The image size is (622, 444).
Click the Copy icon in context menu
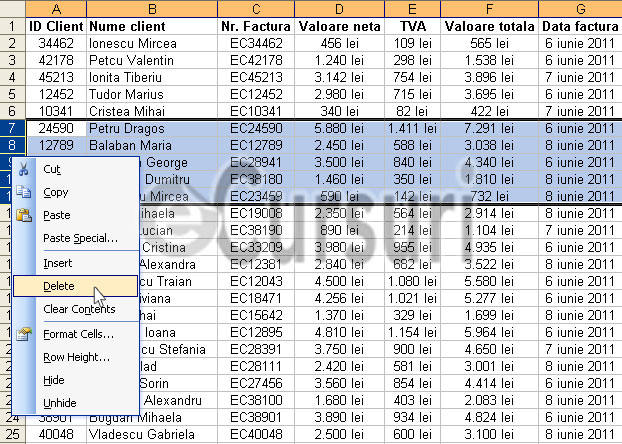tap(23, 192)
